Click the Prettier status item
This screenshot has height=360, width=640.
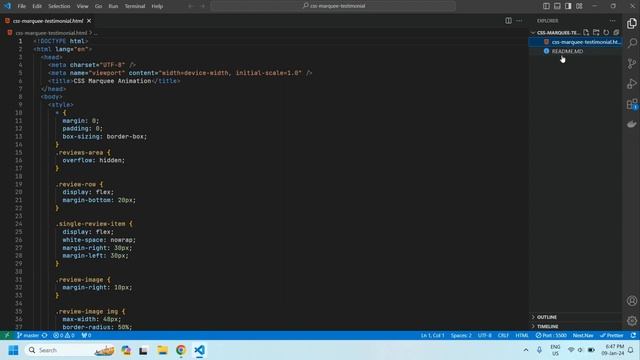pos(611,336)
